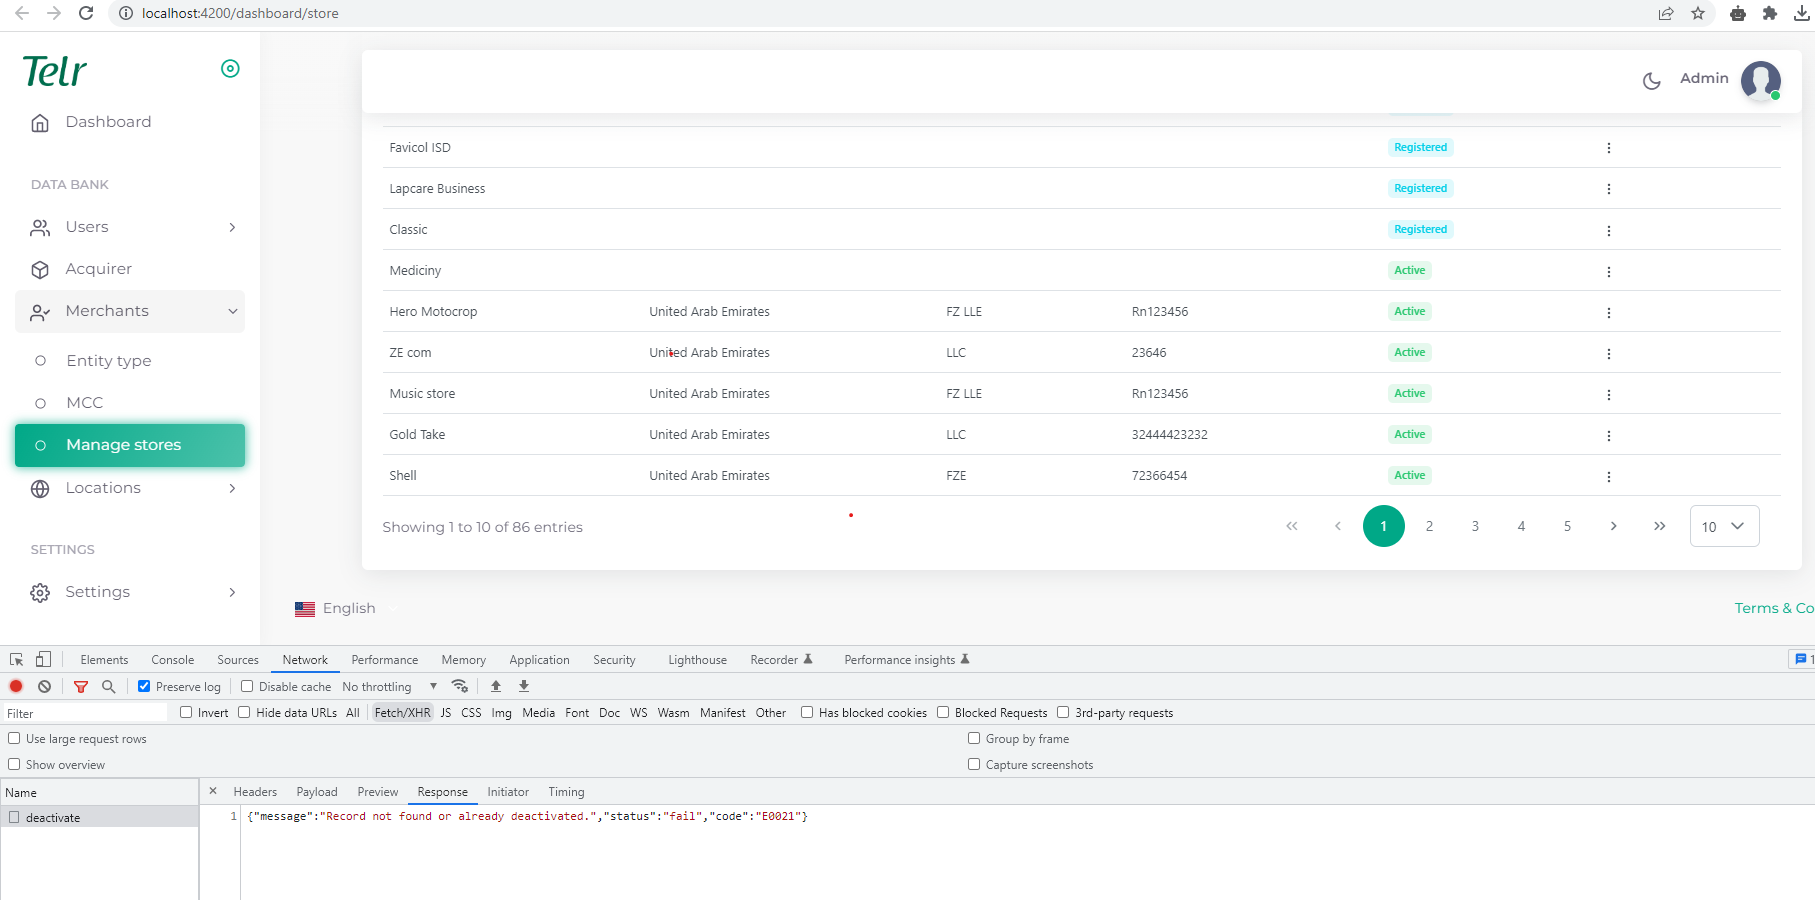Expand the Users sidebar menu
This screenshot has height=900, width=1815.
[x=130, y=227]
